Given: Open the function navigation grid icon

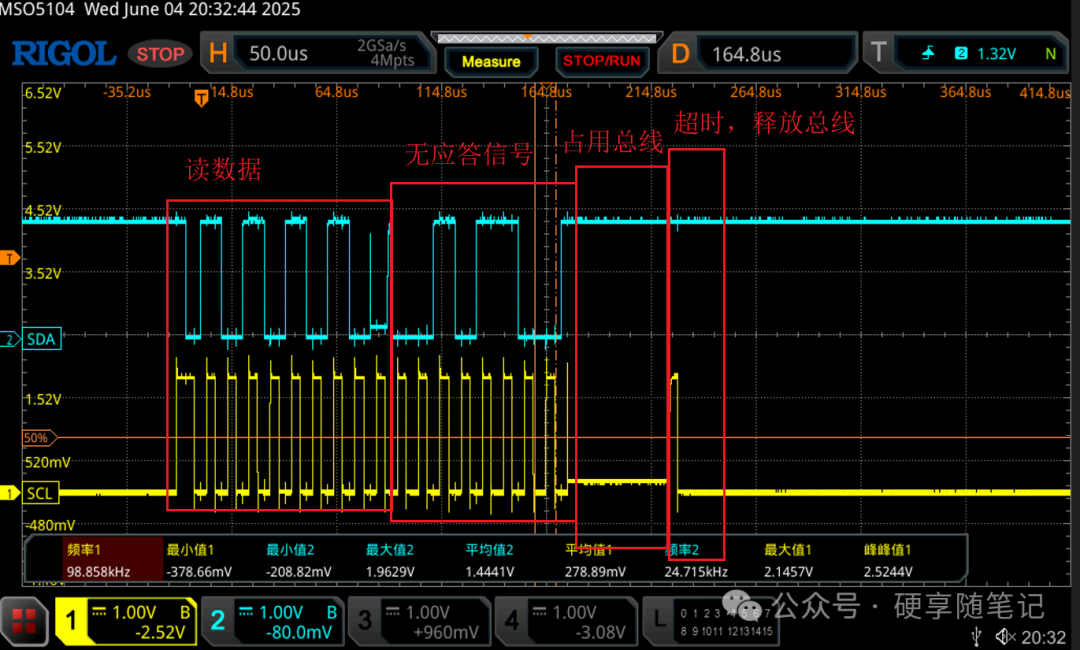Looking at the screenshot, I should [x=24, y=621].
